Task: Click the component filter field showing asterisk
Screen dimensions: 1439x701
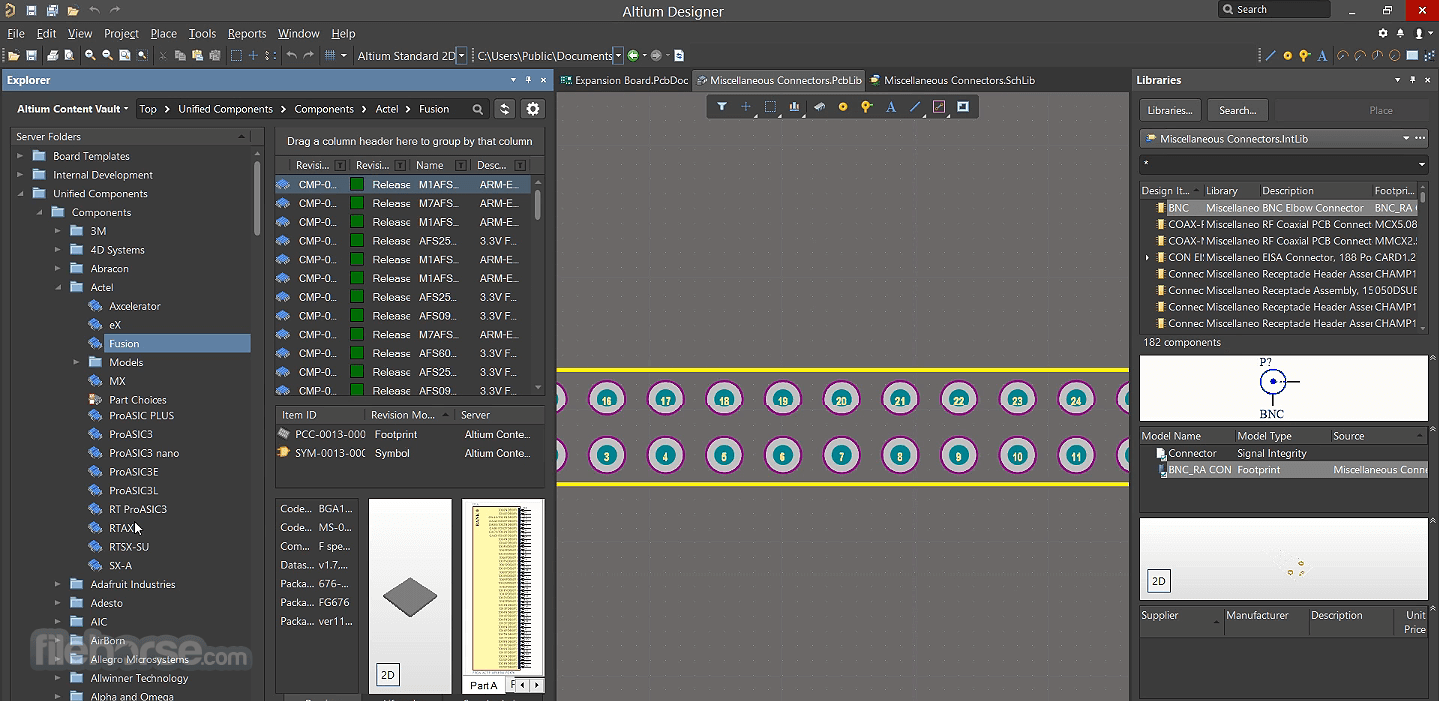Action: pos(1284,164)
